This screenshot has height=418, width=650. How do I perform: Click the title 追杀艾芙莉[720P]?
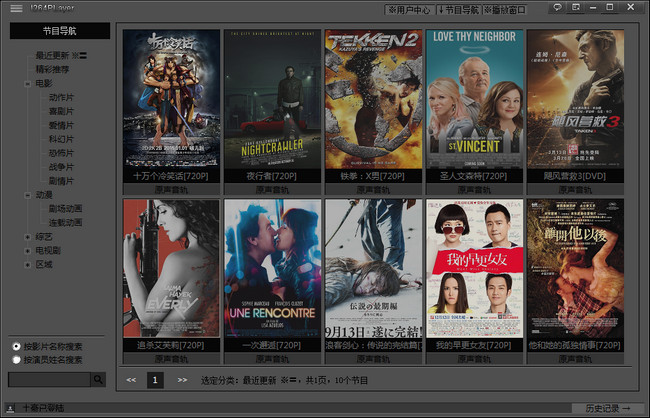click(171, 345)
